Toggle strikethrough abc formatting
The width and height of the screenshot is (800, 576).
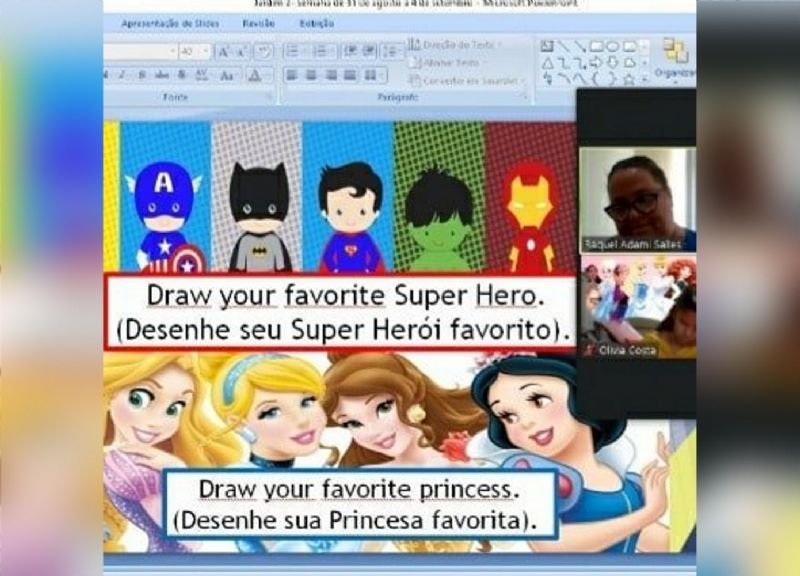pyautogui.click(x=162, y=75)
